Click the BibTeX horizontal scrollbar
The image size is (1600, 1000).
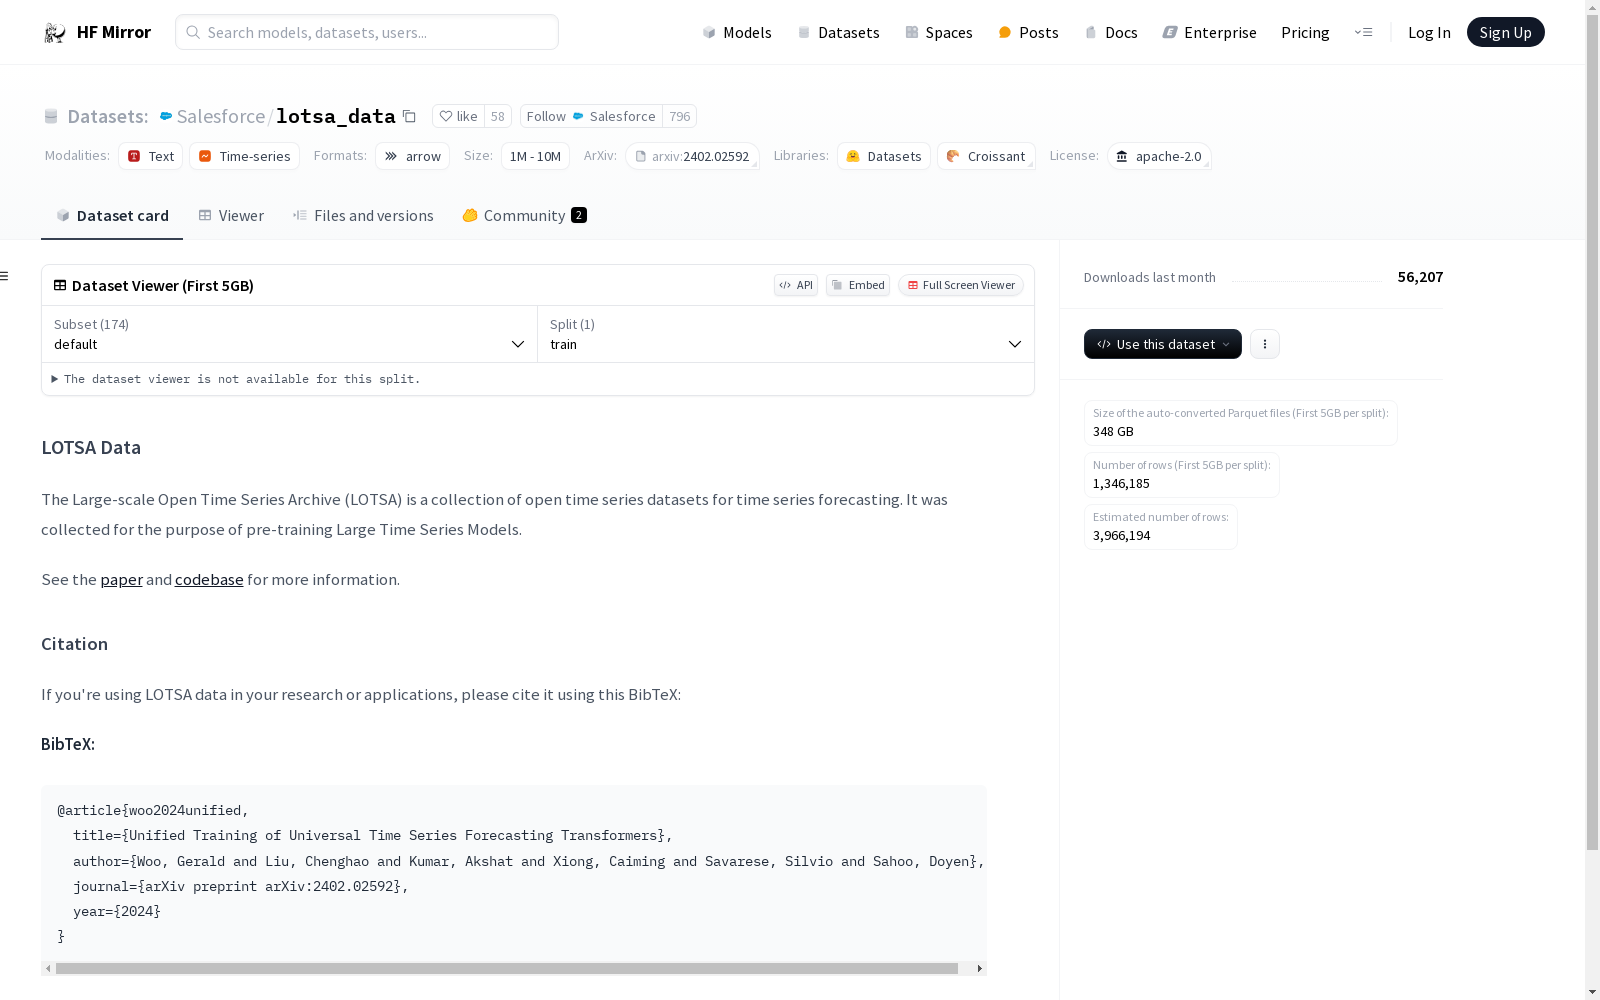point(506,968)
